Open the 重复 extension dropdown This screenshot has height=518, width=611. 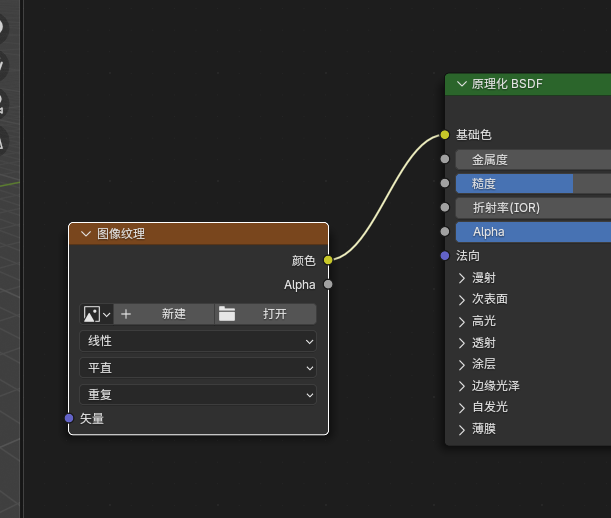[x=197, y=395]
